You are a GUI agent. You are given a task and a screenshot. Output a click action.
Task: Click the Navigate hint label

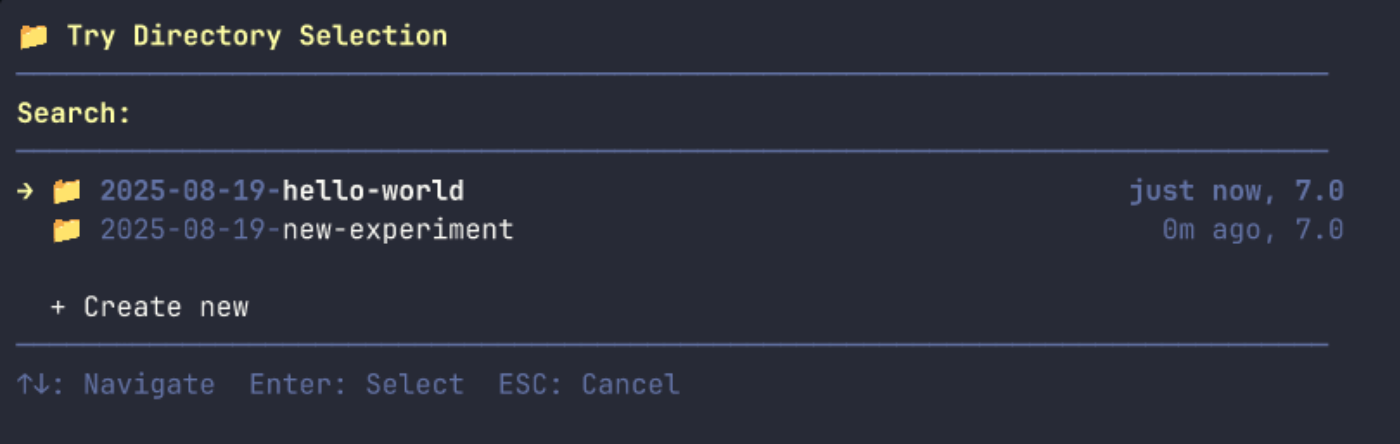(149, 384)
